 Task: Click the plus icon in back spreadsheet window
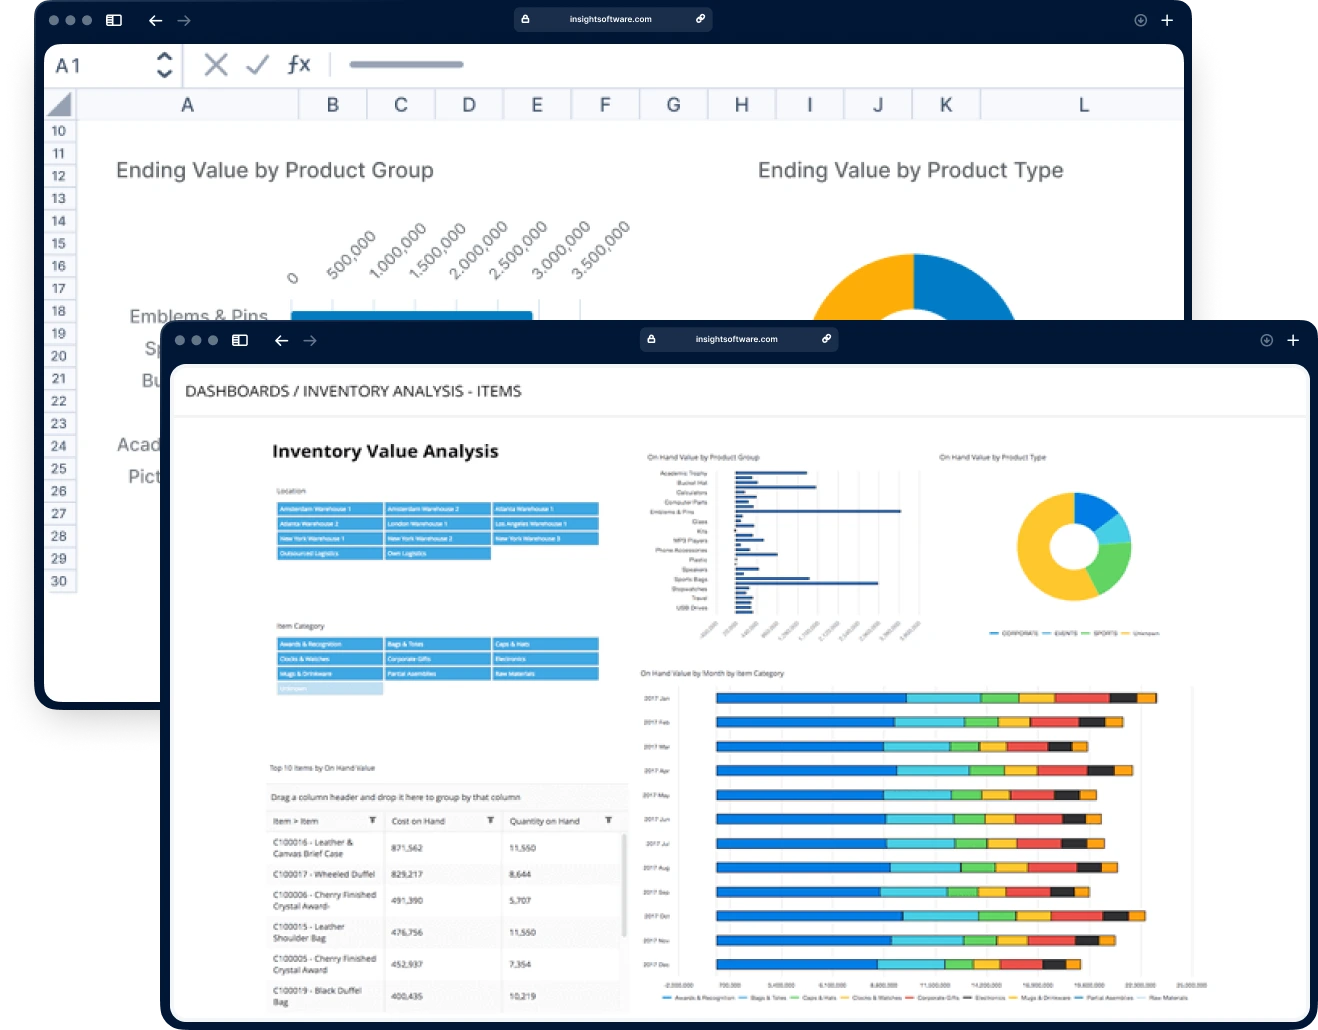(1167, 20)
